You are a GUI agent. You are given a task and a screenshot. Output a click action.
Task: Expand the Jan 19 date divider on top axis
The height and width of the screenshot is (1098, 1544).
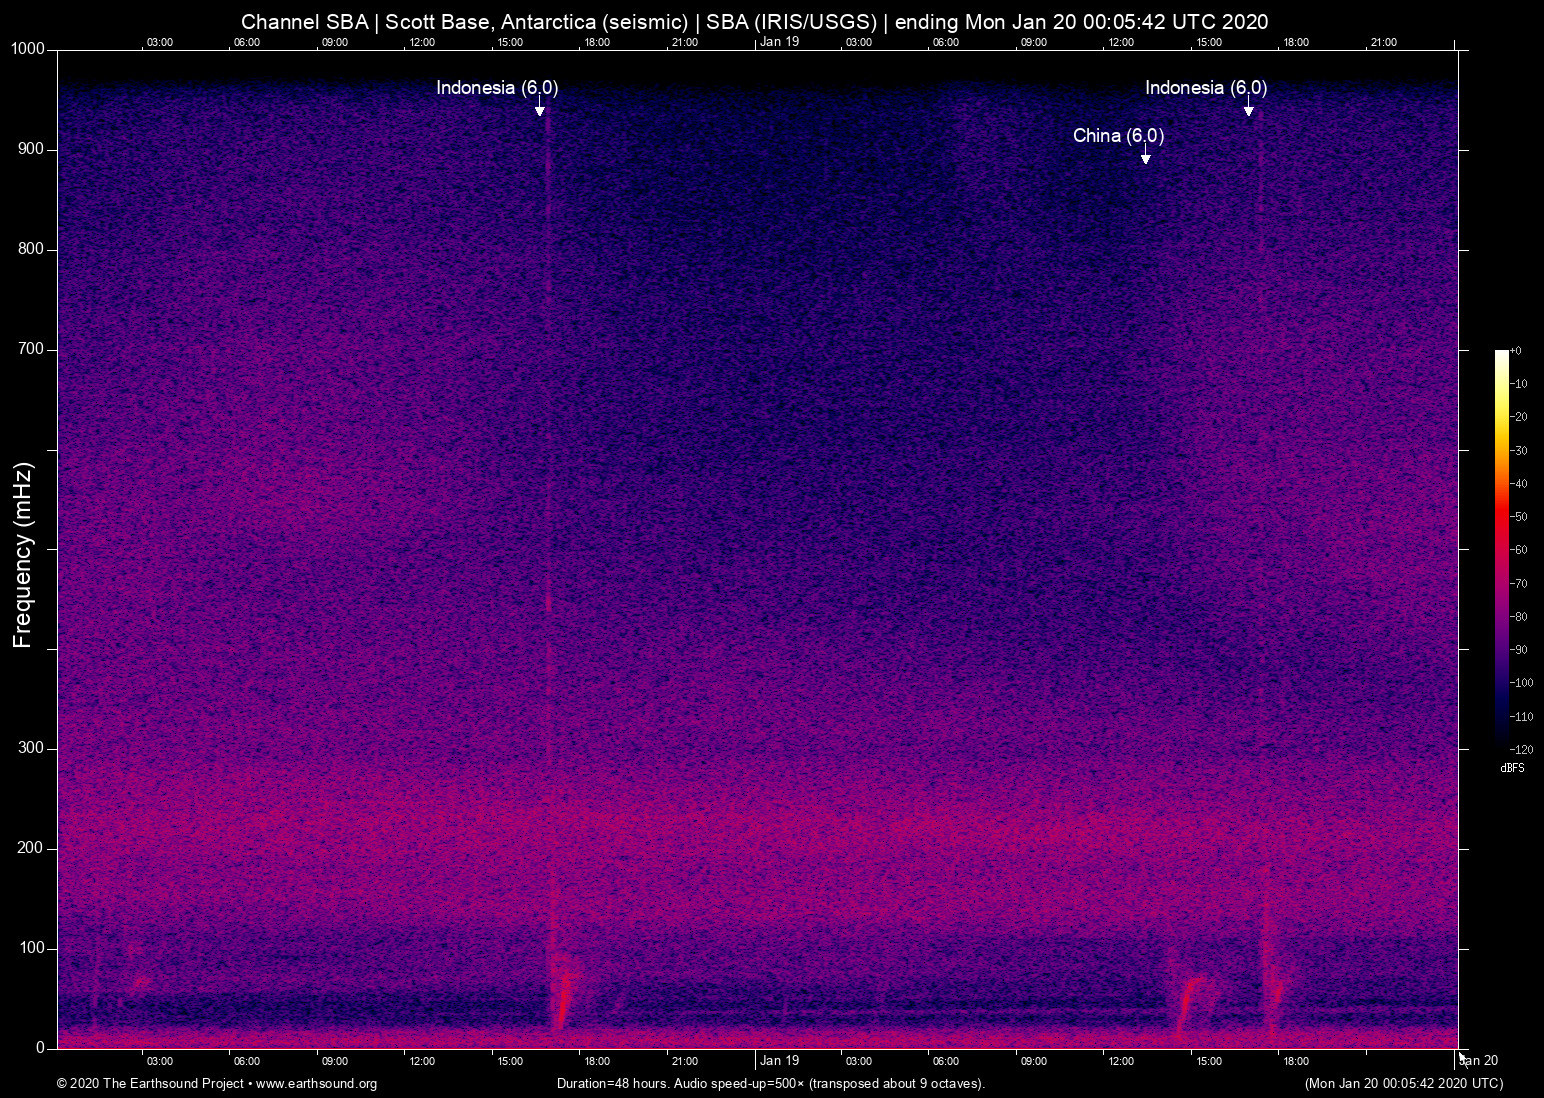click(781, 42)
